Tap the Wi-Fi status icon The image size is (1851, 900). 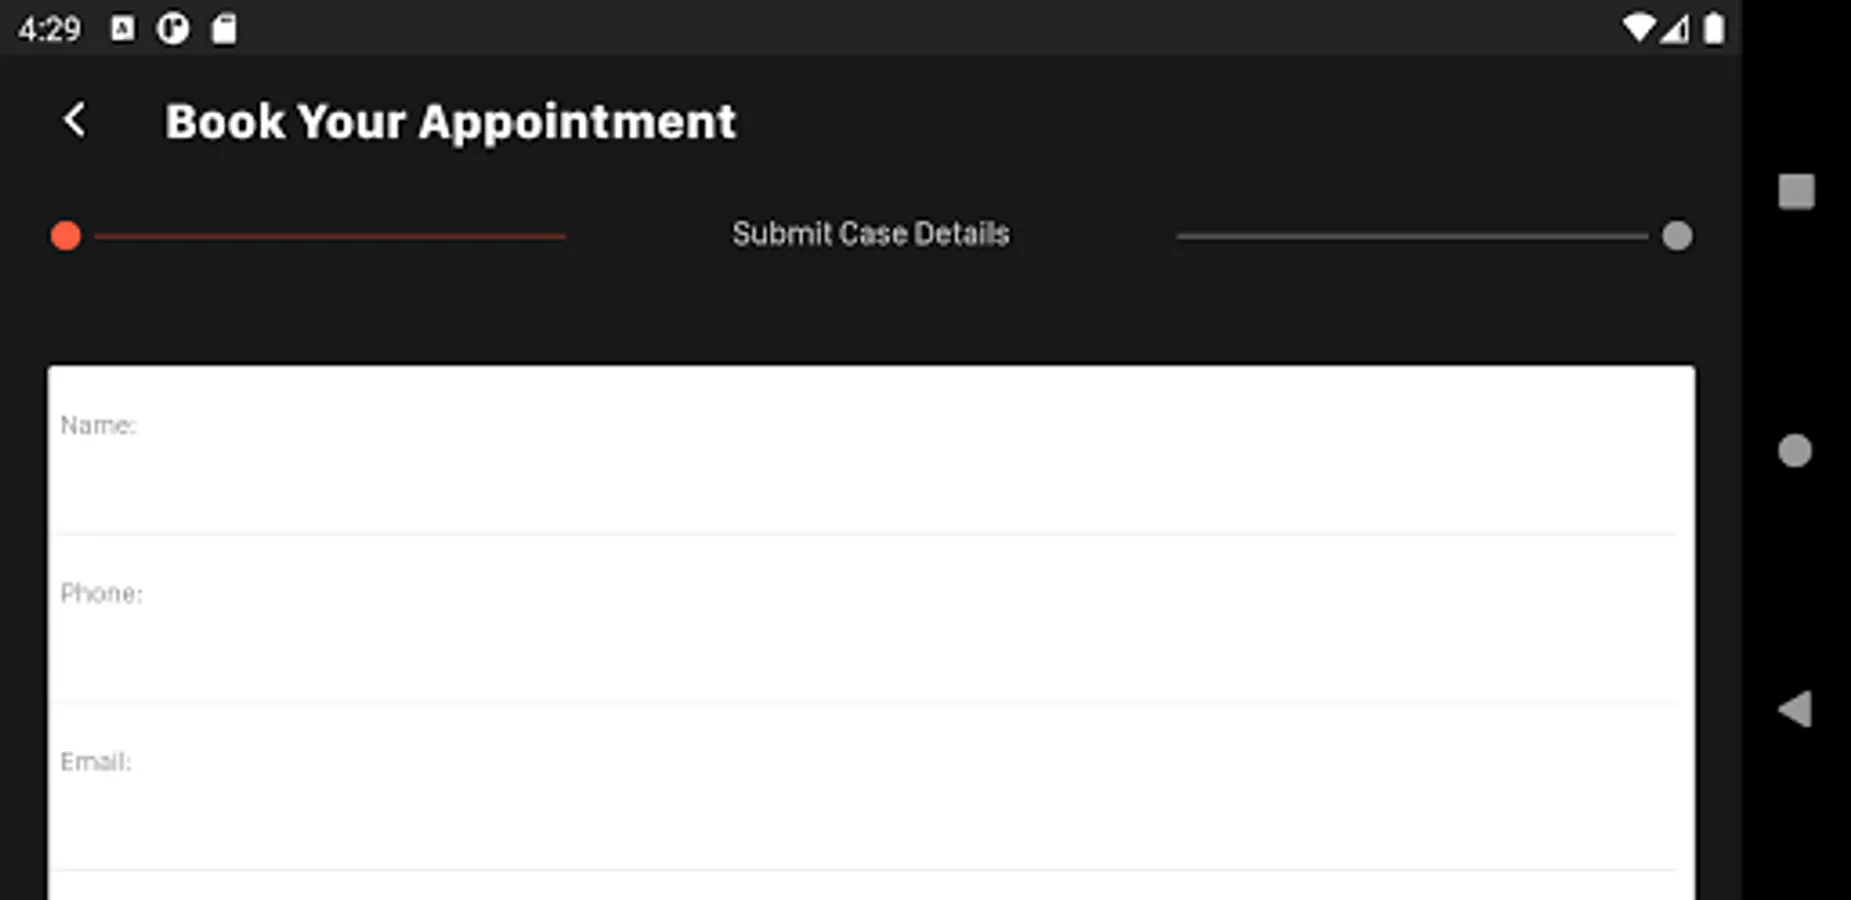coord(1638,28)
